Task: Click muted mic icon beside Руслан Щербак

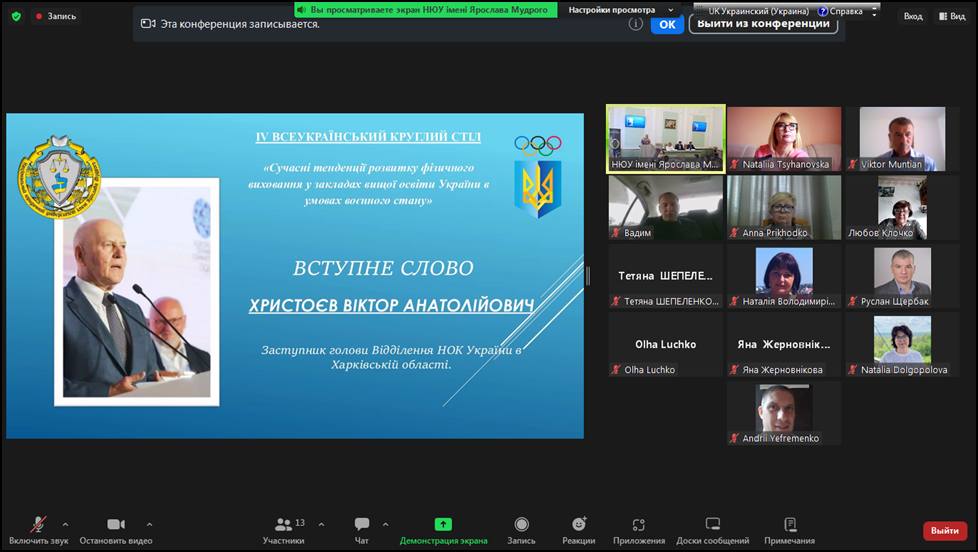Action: click(853, 301)
